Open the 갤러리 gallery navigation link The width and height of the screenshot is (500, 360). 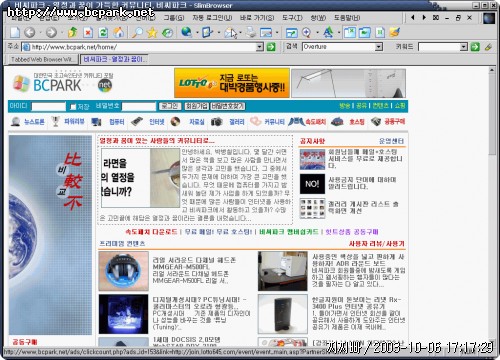237,122
